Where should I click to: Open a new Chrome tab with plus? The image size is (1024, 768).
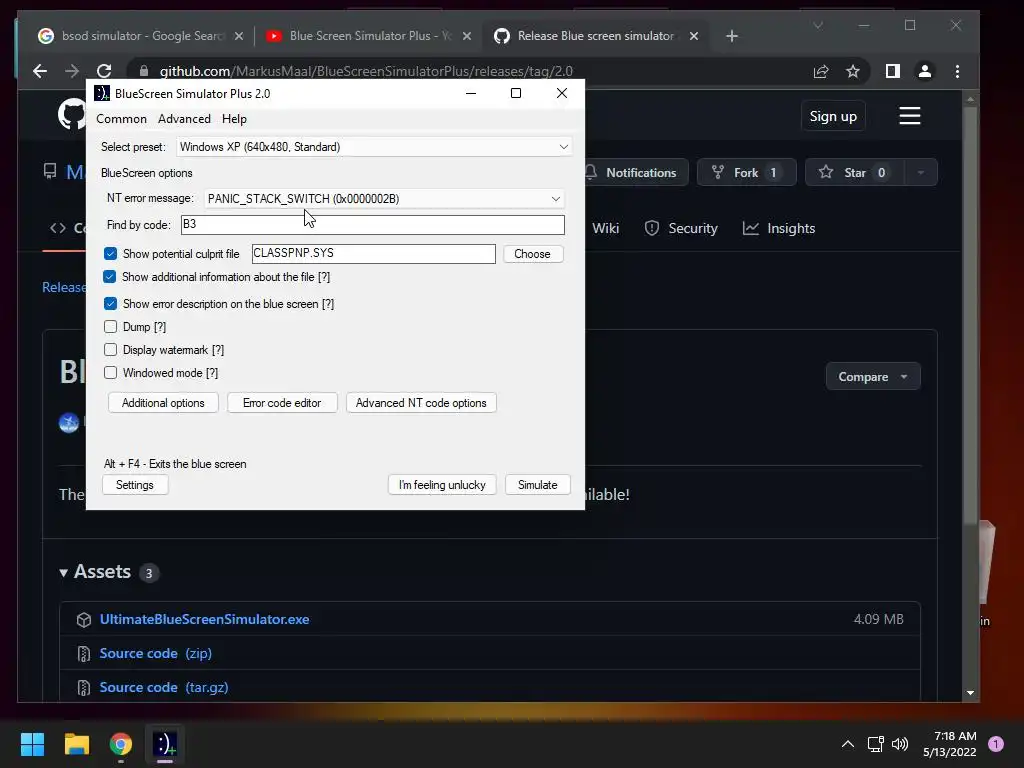click(x=732, y=36)
